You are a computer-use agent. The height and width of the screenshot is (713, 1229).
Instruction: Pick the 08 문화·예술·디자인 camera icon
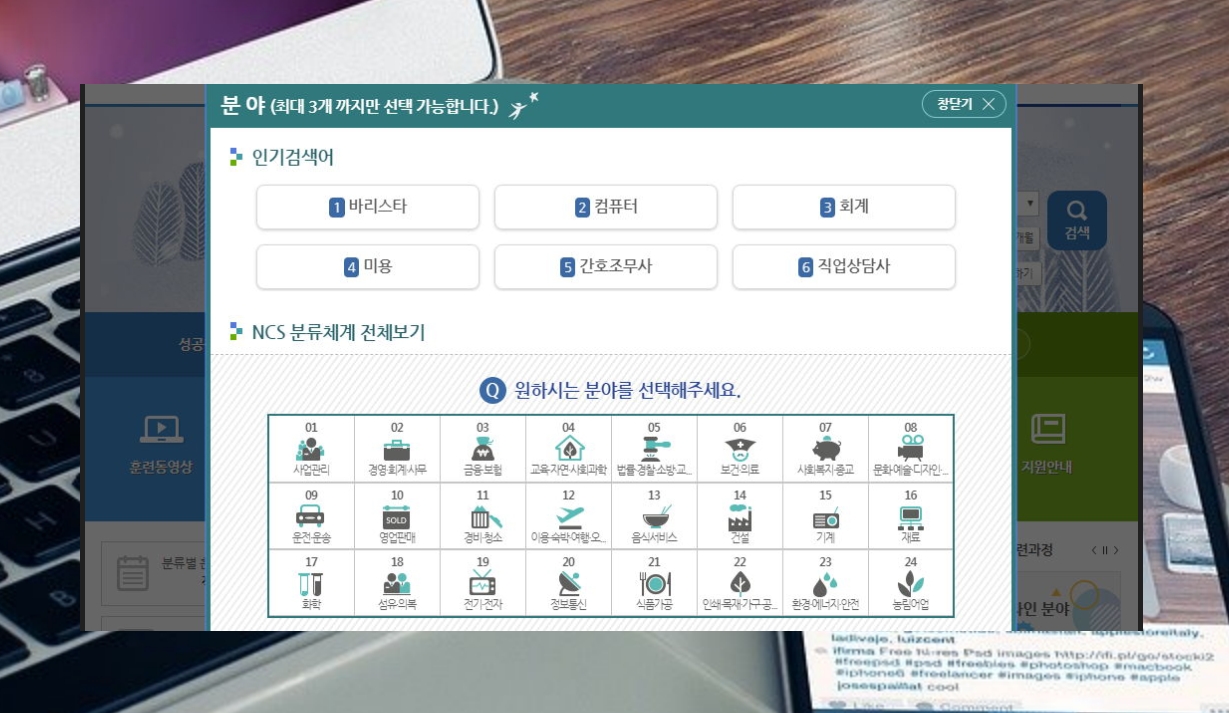(x=911, y=449)
